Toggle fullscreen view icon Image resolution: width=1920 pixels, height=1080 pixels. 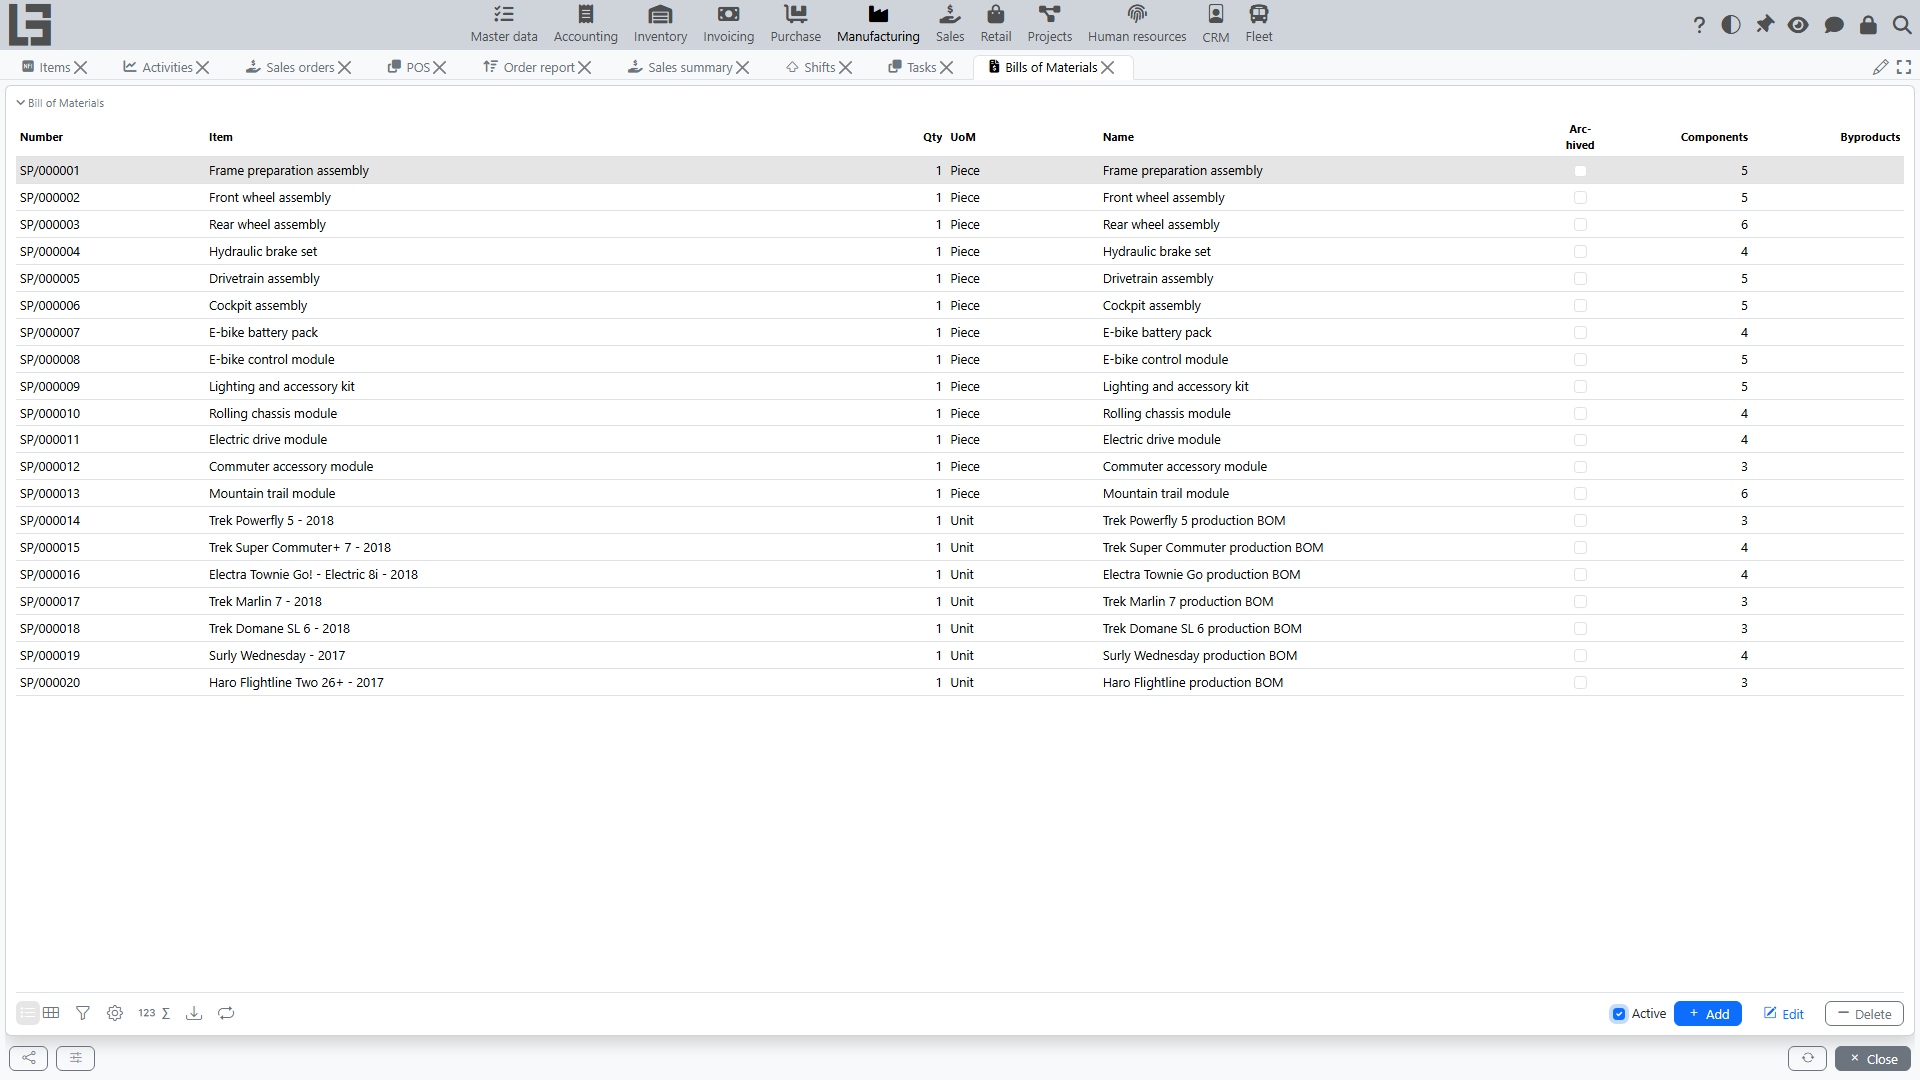(1904, 67)
